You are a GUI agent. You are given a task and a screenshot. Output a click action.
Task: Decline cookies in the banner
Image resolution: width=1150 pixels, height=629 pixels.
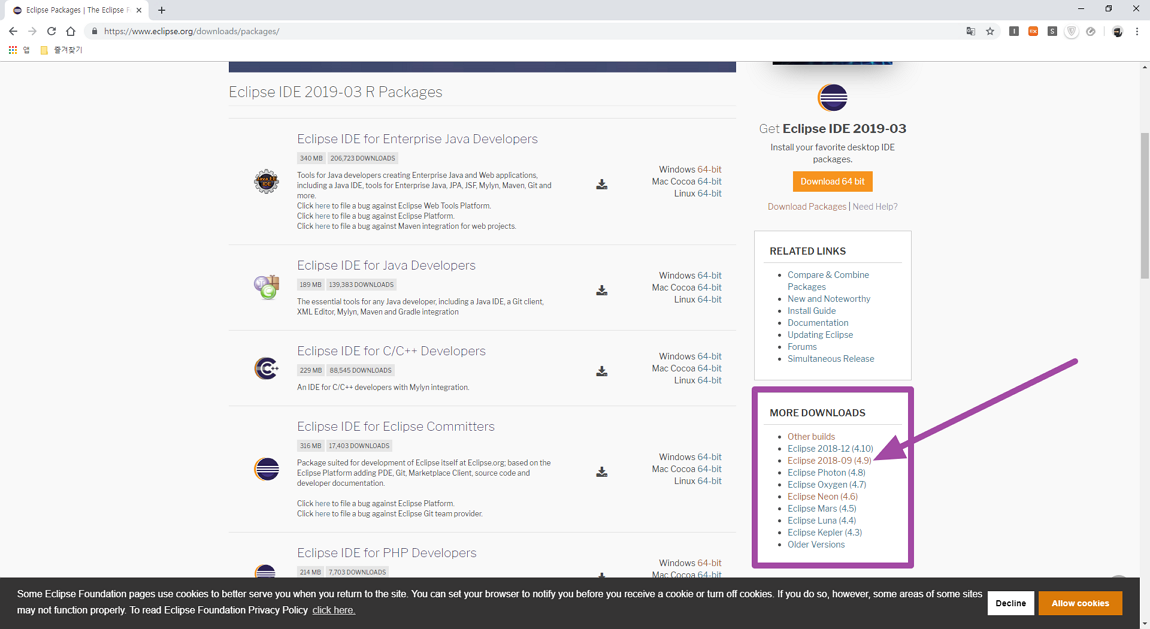[x=1011, y=603]
